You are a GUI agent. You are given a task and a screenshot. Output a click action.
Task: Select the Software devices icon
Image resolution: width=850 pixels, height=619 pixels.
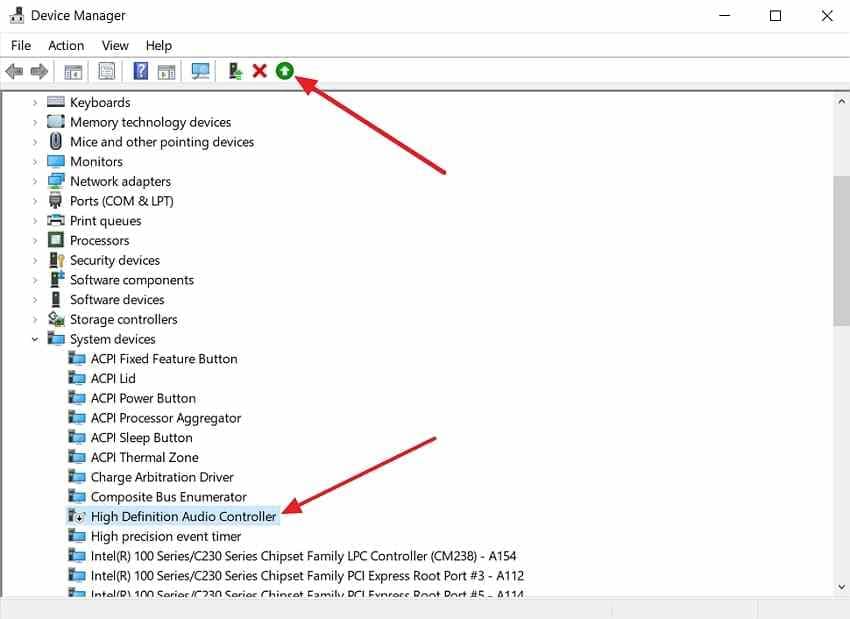point(56,299)
